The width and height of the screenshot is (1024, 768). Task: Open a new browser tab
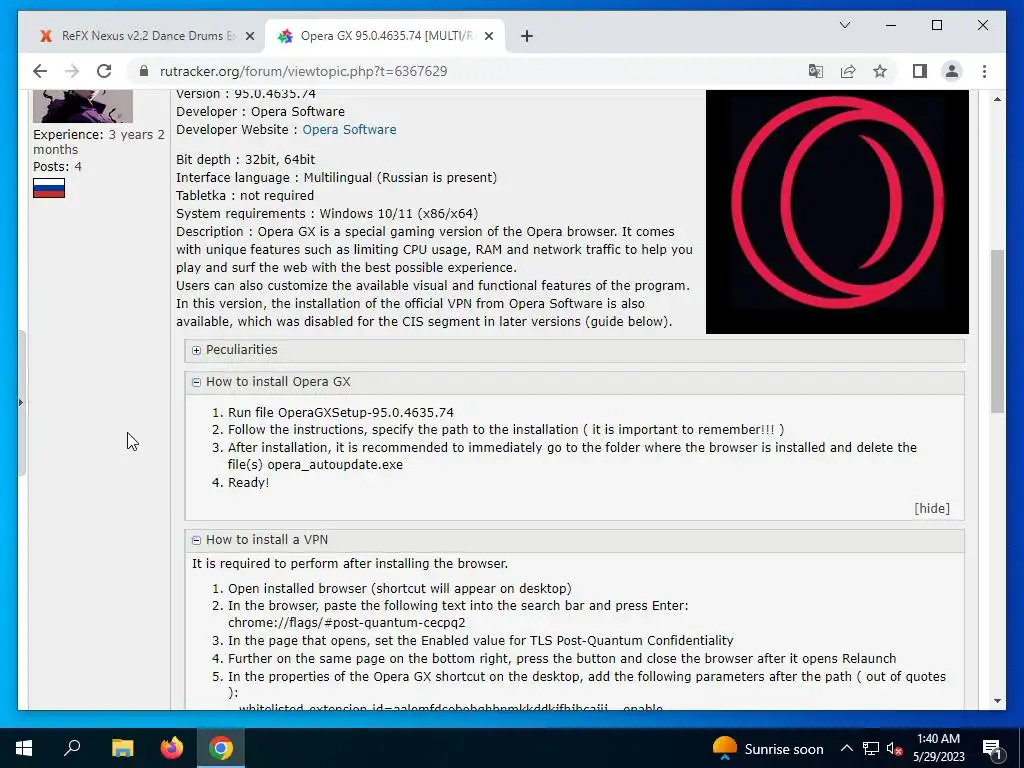click(x=527, y=36)
